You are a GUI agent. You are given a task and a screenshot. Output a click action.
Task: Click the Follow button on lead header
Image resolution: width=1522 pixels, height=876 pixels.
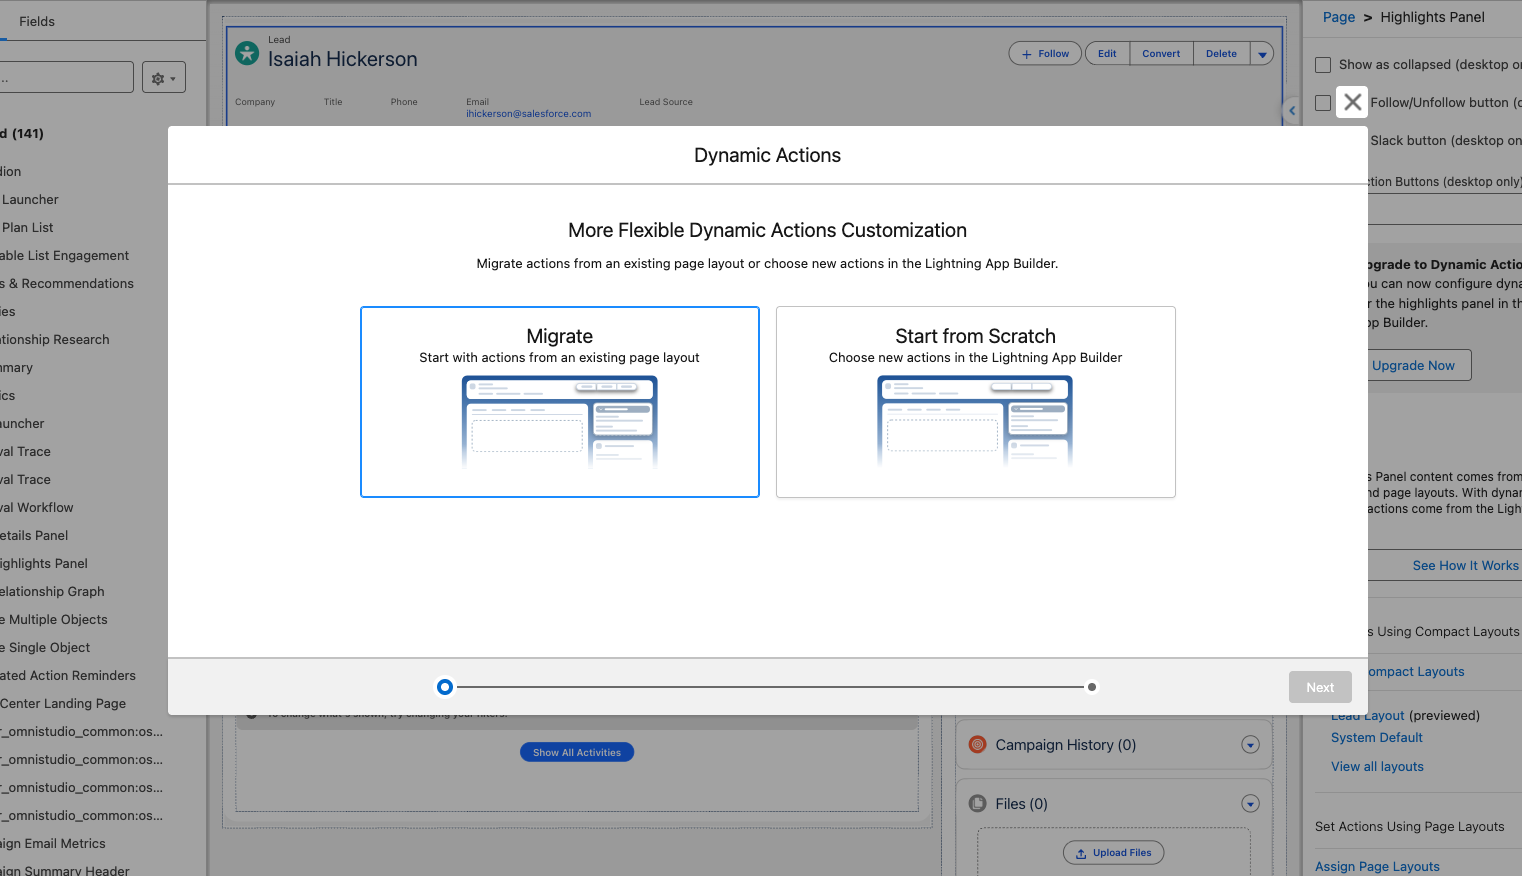coord(1045,54)
